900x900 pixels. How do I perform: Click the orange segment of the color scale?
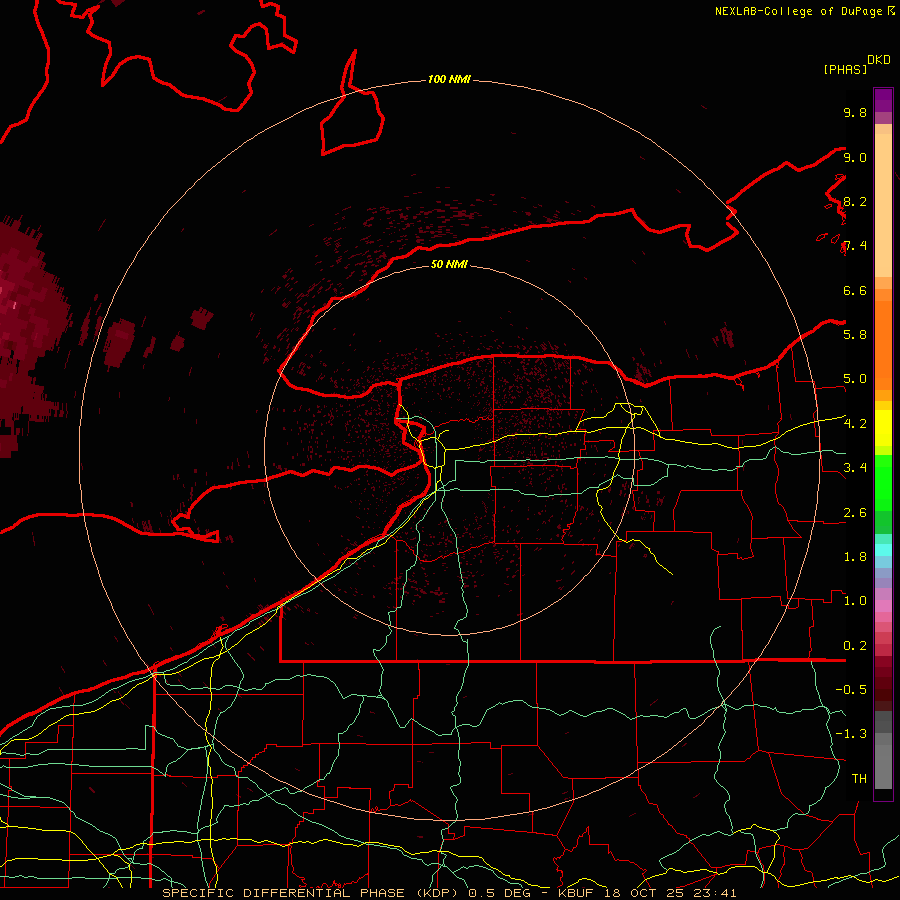pyautogui.click(x=883, y=345)
